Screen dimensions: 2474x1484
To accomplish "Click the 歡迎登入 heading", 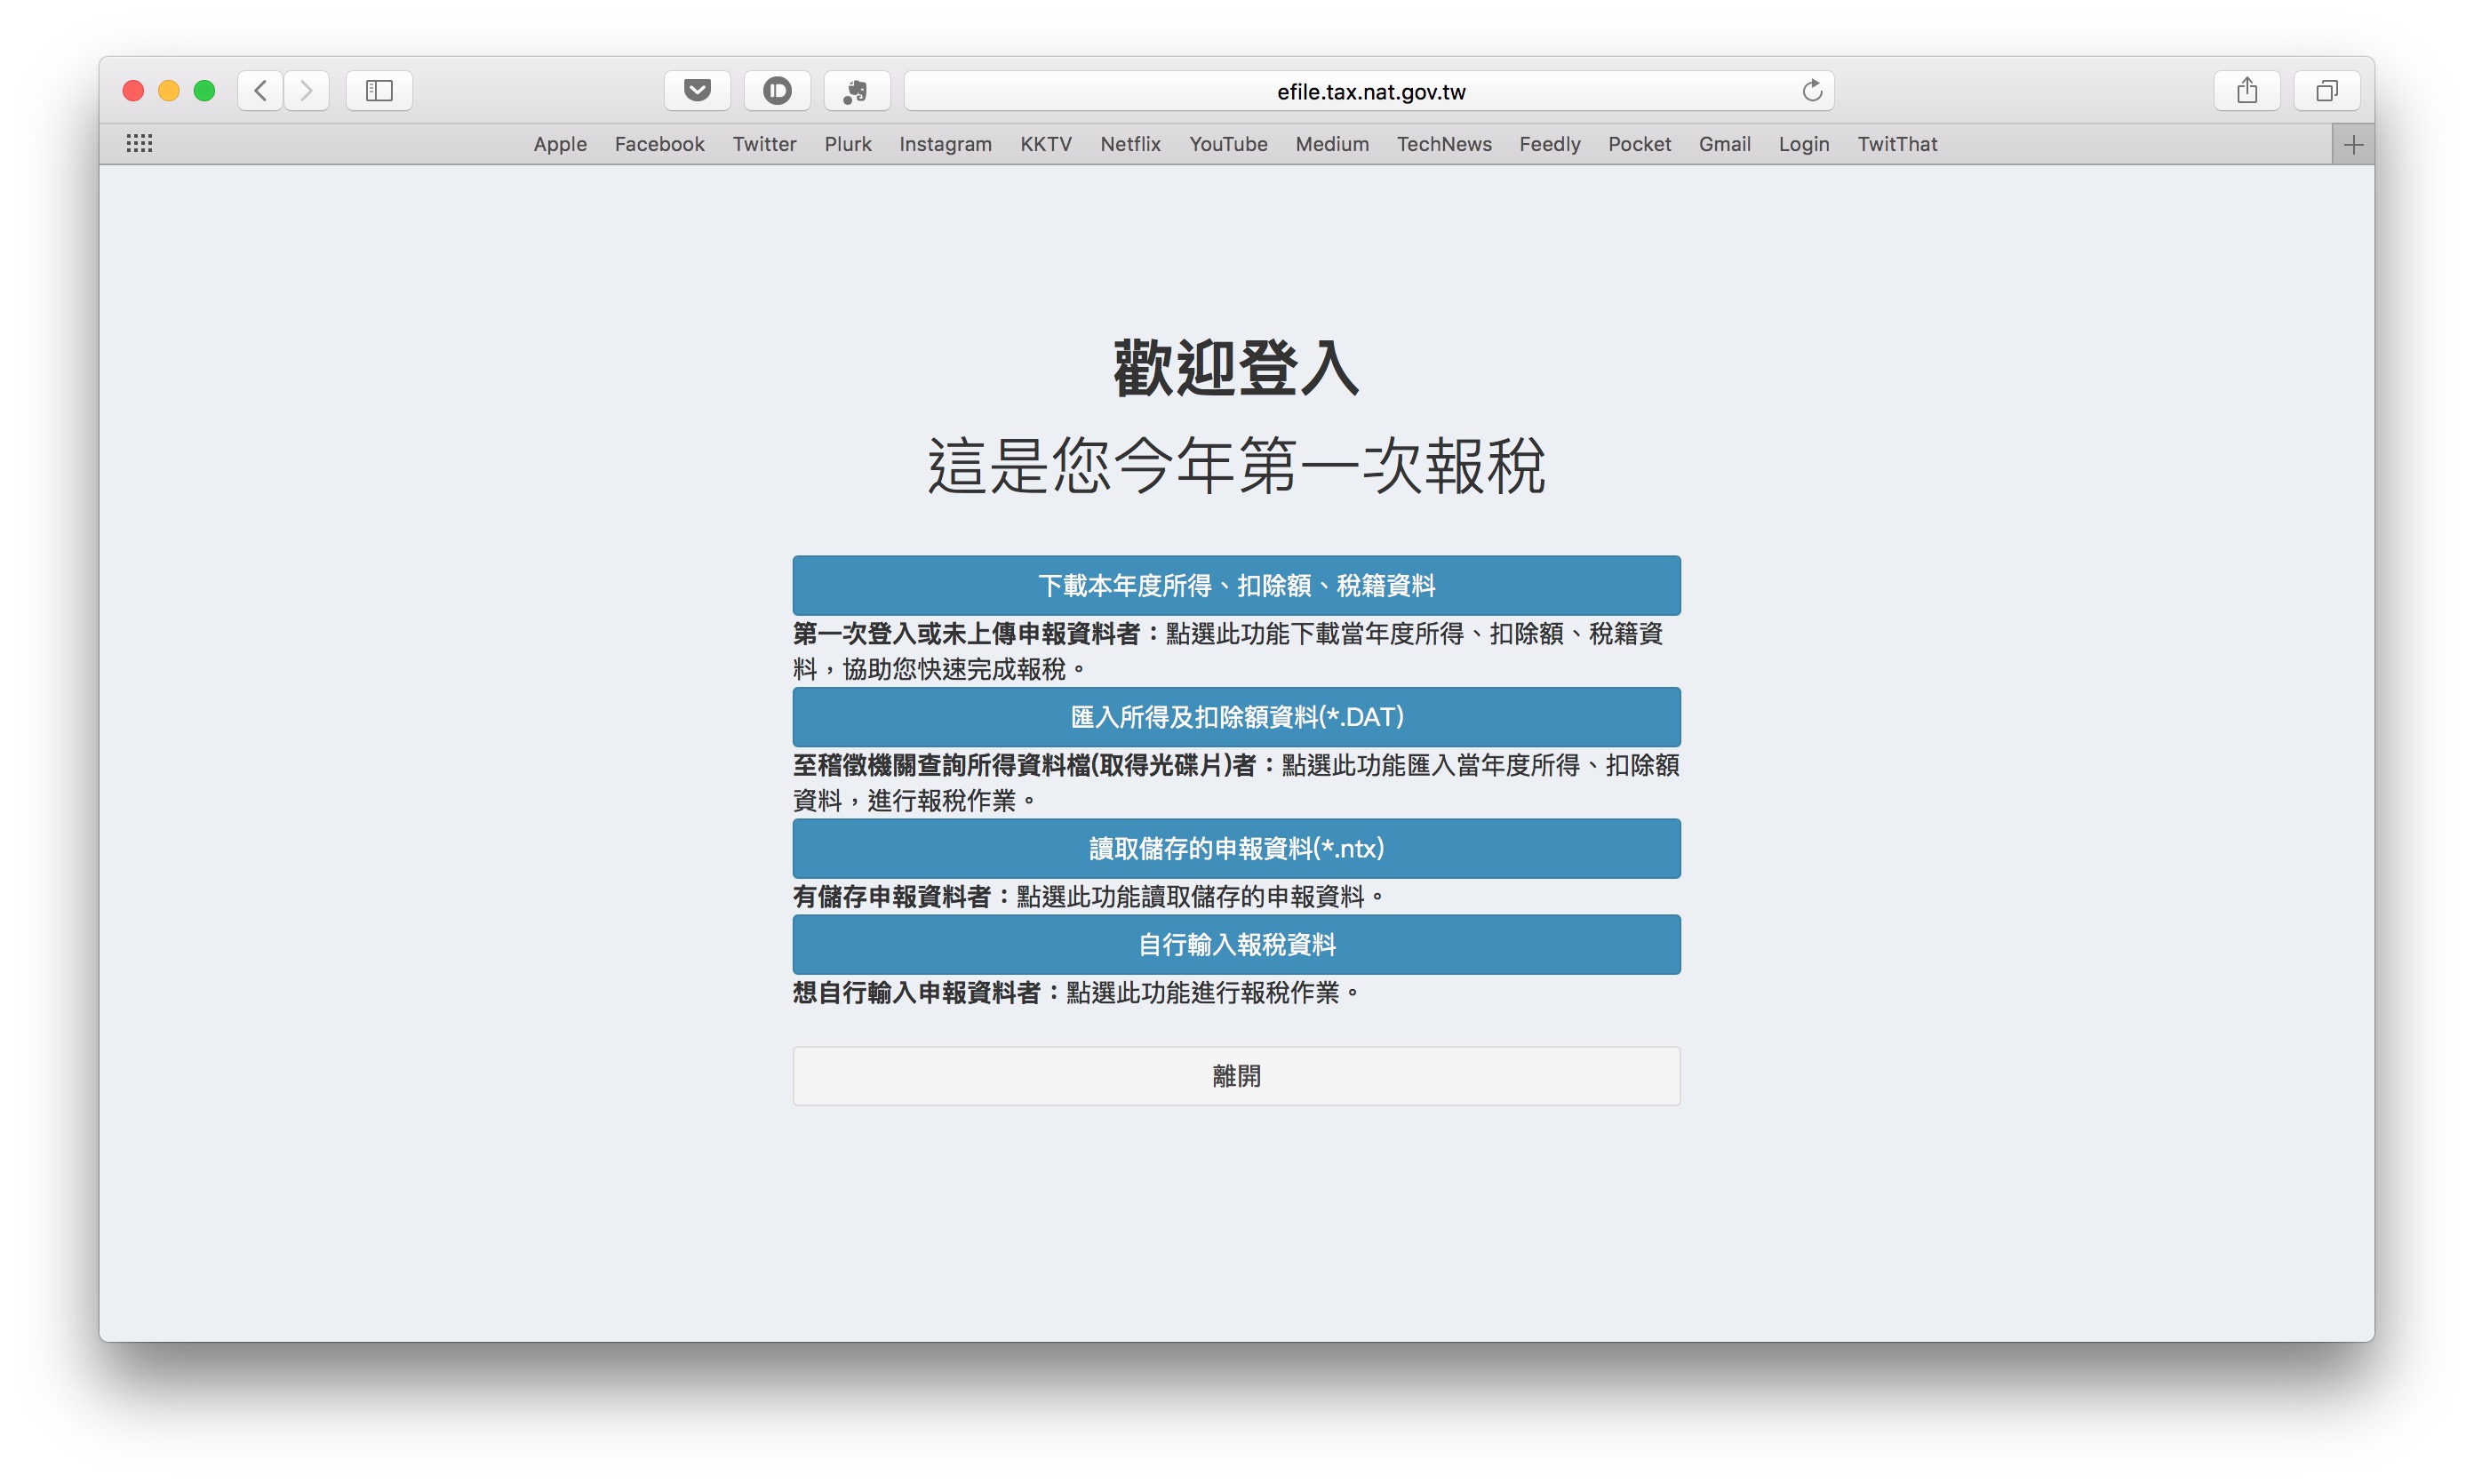I will click(x=1236, y=367).
